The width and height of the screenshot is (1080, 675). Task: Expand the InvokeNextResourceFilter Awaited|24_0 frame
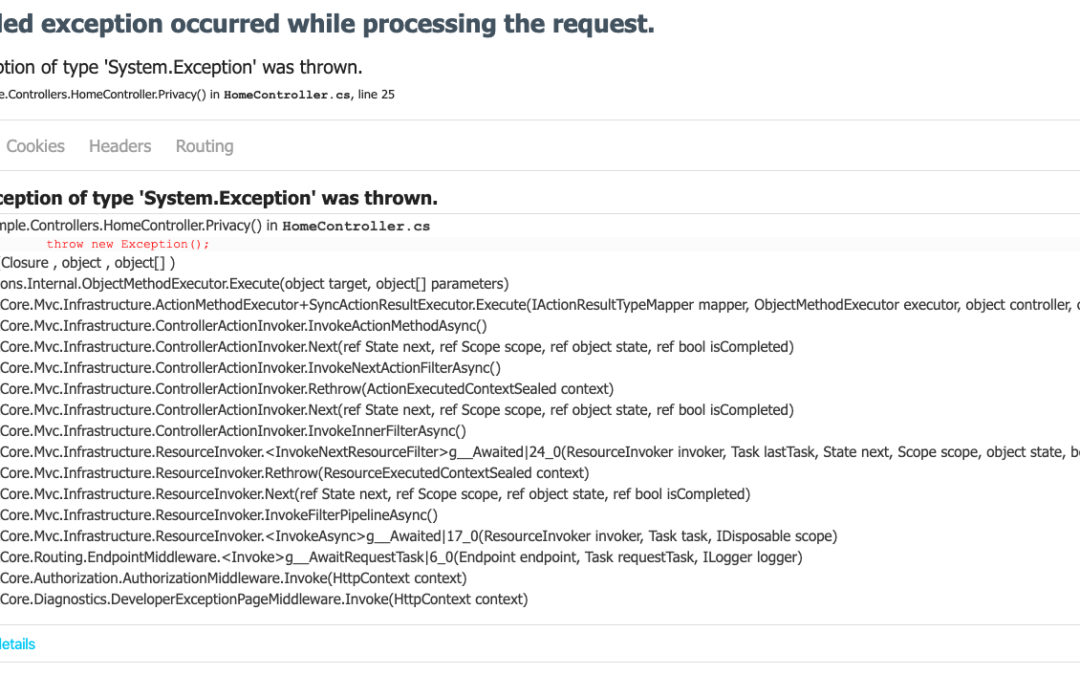pyautogui.click(x=400, y=452)
